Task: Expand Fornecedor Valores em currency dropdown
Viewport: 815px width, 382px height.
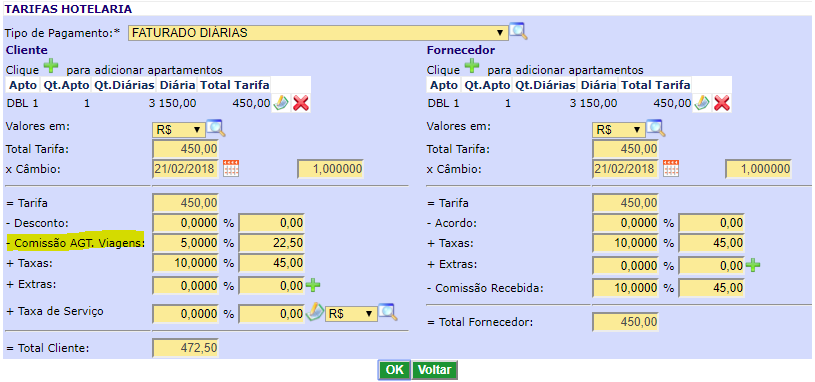Action: point(619,130)
